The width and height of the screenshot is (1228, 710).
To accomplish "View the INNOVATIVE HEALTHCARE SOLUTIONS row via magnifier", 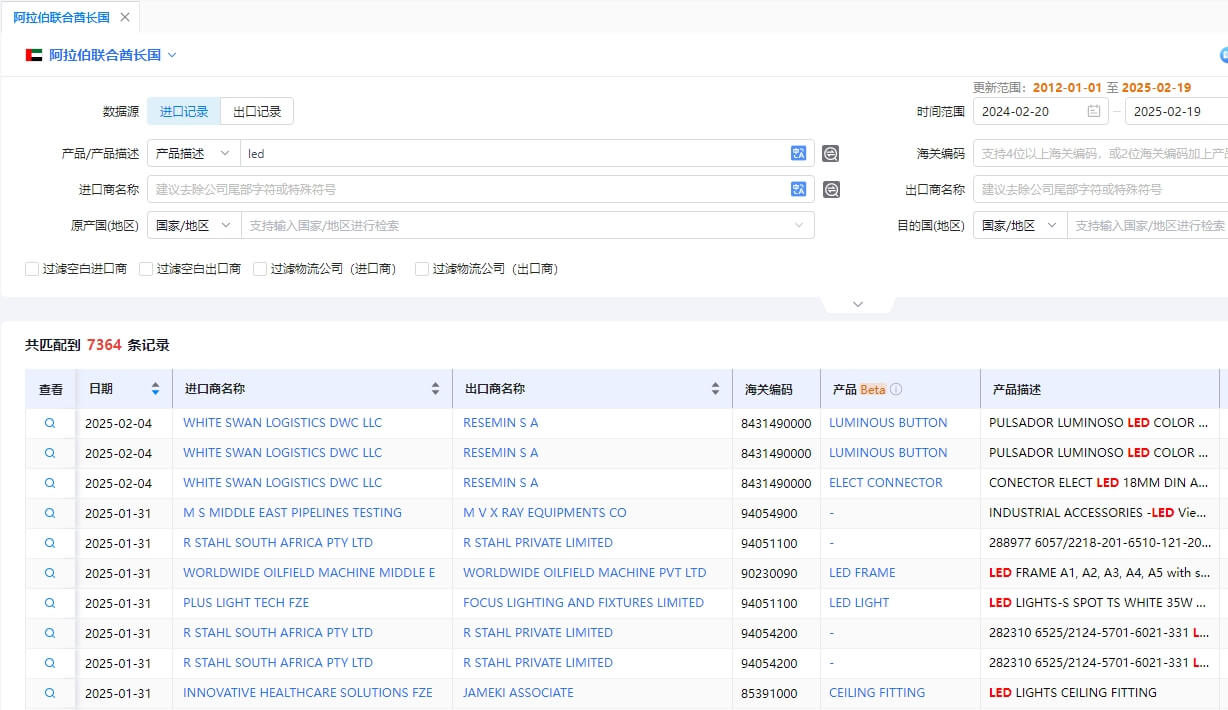I will (x=50, y=693).
